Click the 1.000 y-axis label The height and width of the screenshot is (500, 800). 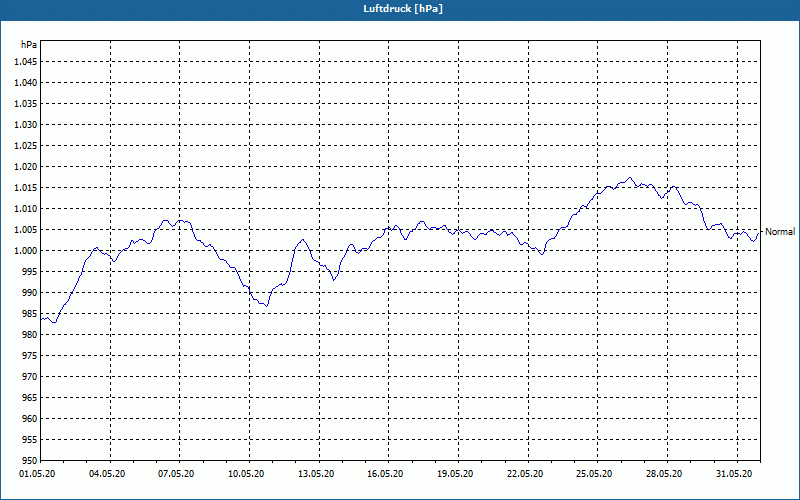pos(26,251)
